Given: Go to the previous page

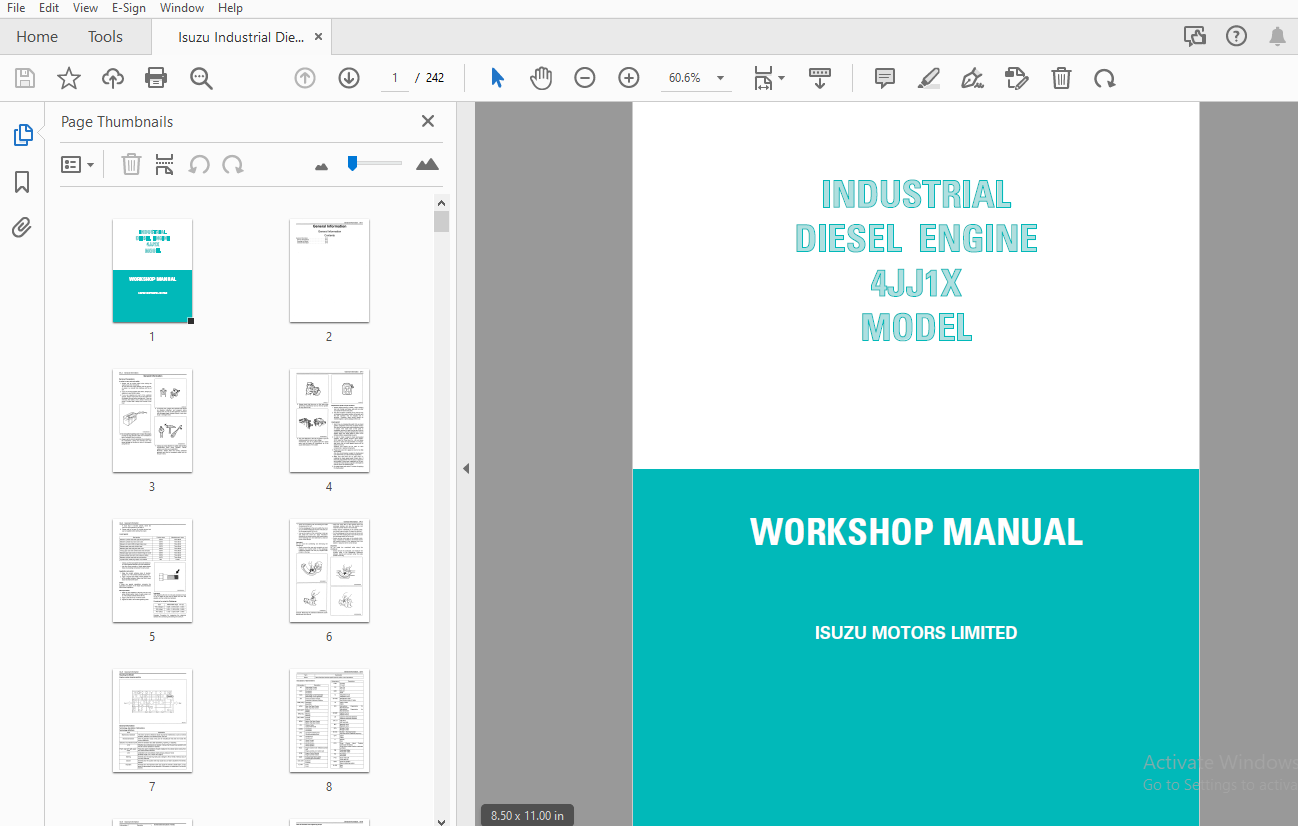Looking at the screenshot, I should 305,78.
